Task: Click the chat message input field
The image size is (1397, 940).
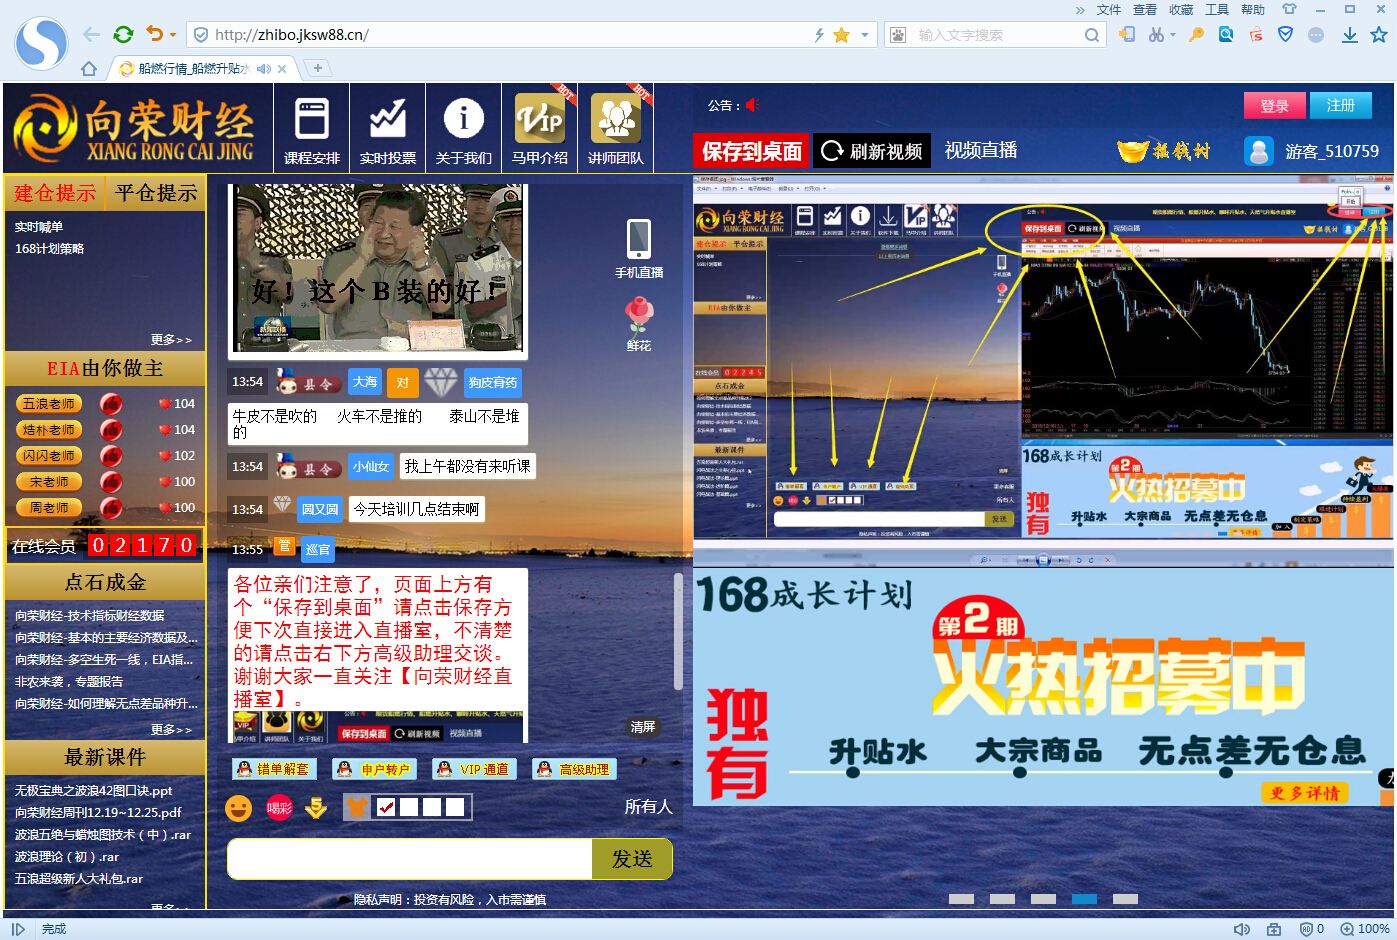Action: [x=410, y=859]
